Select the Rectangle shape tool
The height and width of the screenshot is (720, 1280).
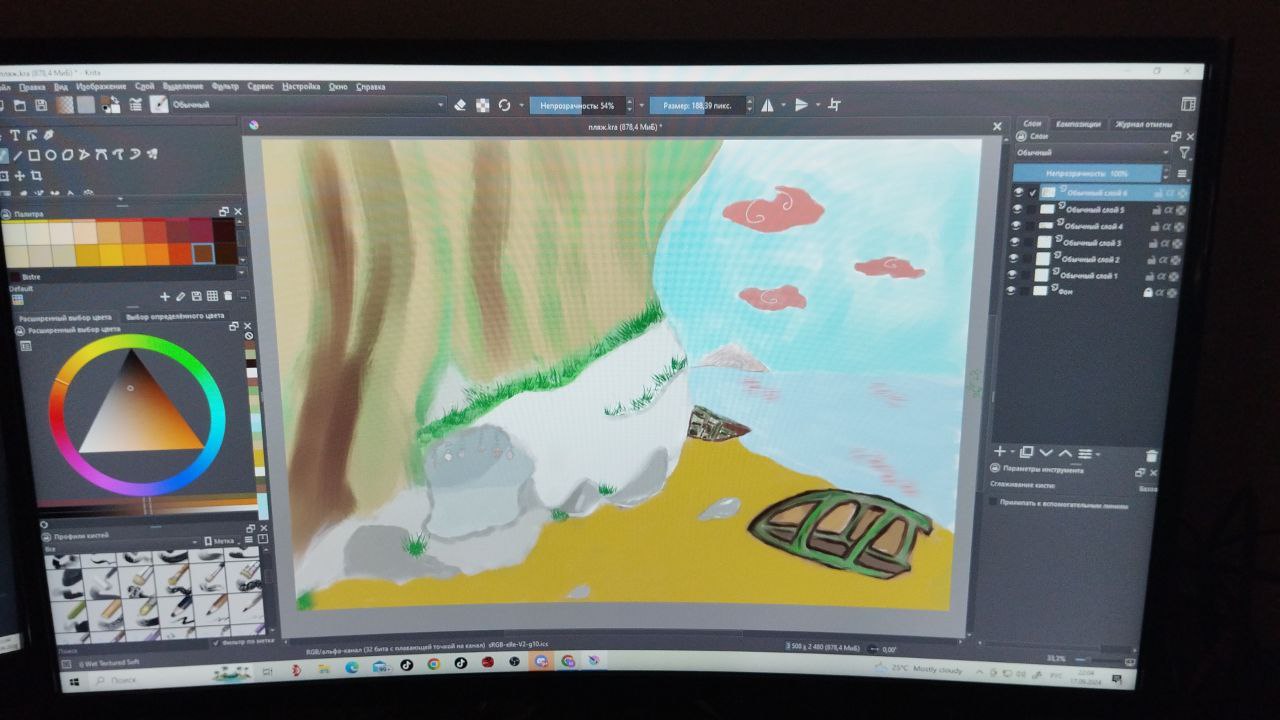pyautogui.click(x=33, y=155)
